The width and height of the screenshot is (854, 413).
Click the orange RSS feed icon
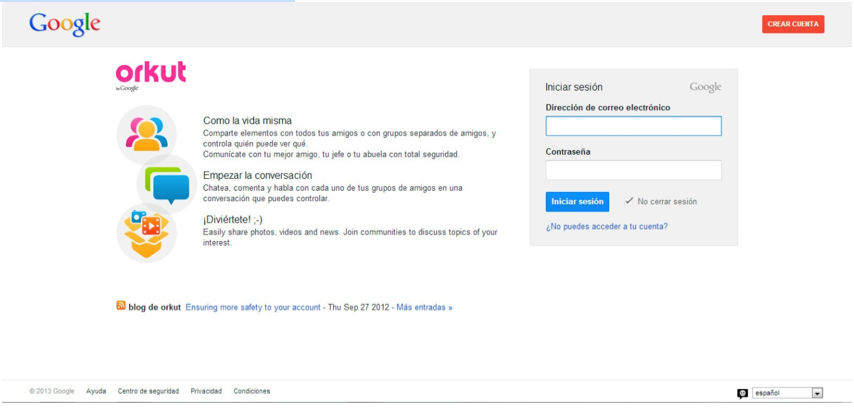pyautogui.click(x=121, y=306)
